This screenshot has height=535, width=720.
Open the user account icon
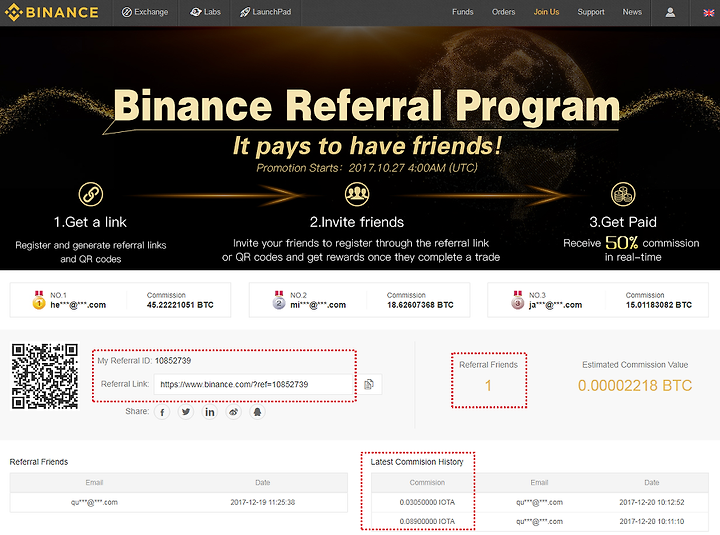coord(670,12)
